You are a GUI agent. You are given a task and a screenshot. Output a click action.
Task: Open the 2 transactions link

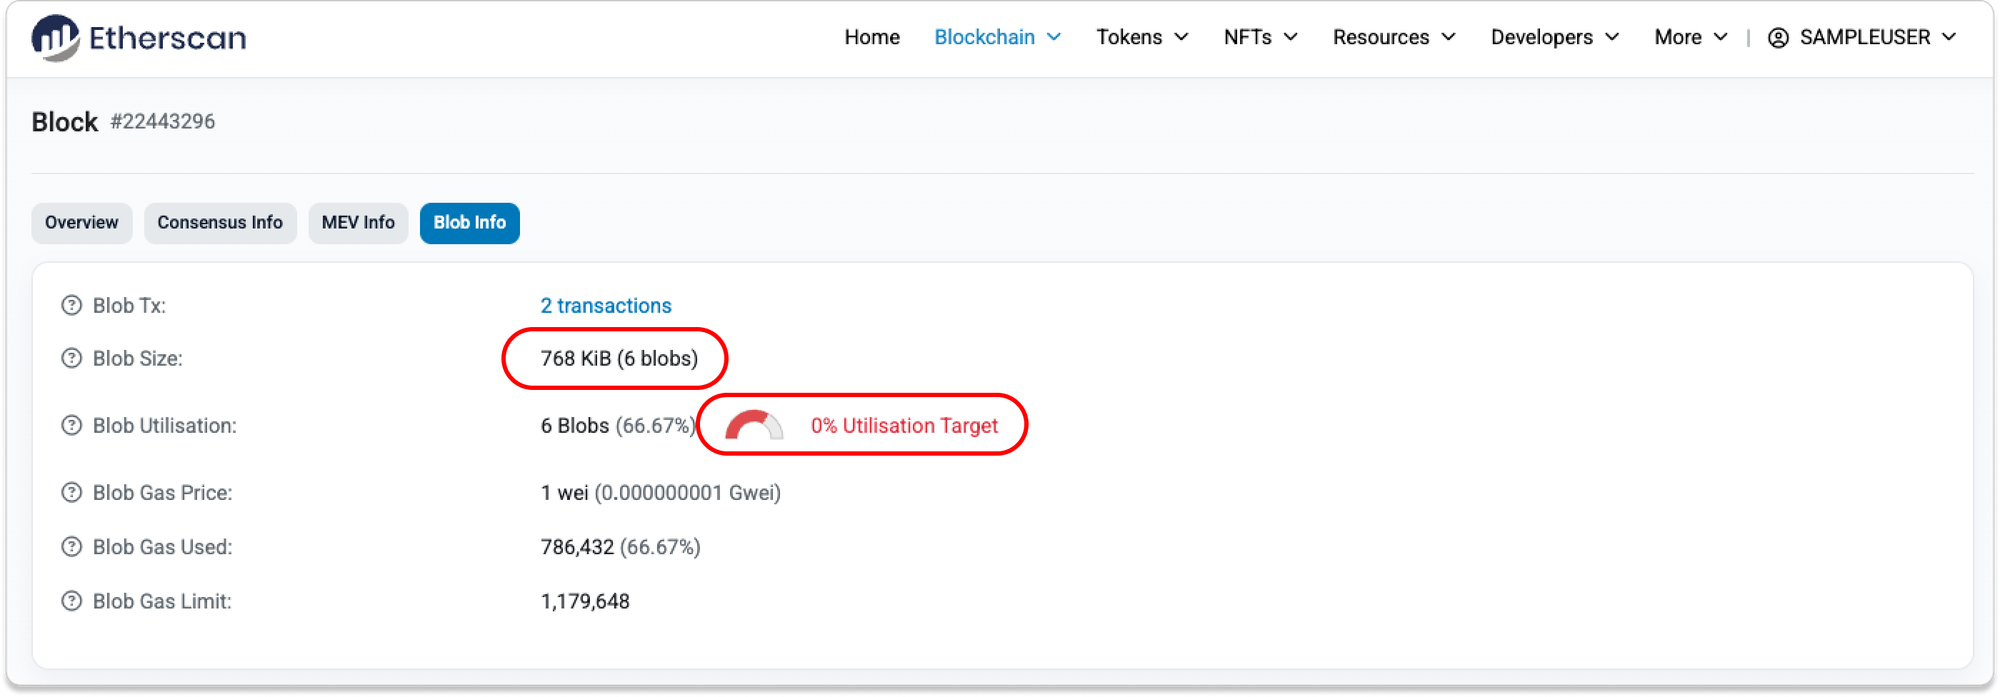(606, 306)
